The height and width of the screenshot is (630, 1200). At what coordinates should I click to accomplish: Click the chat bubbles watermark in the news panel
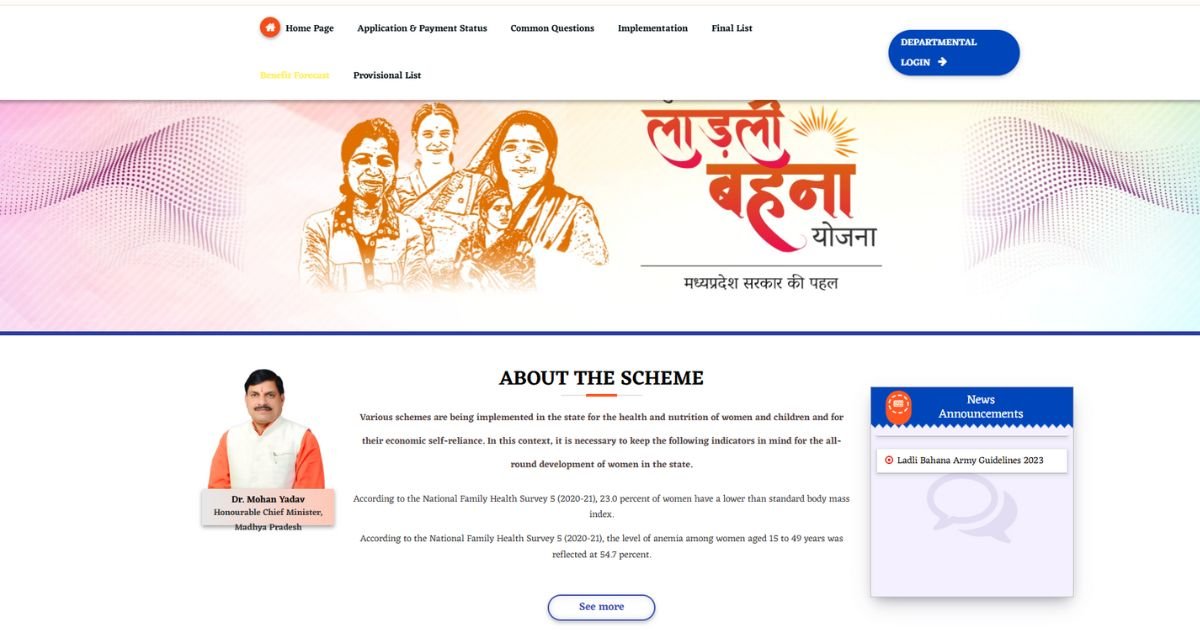pyautogui.click(x=971, y=507)
